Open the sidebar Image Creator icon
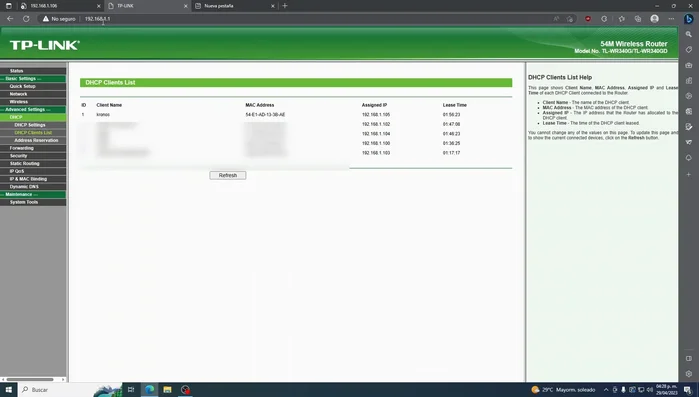 tap(689, 127)
